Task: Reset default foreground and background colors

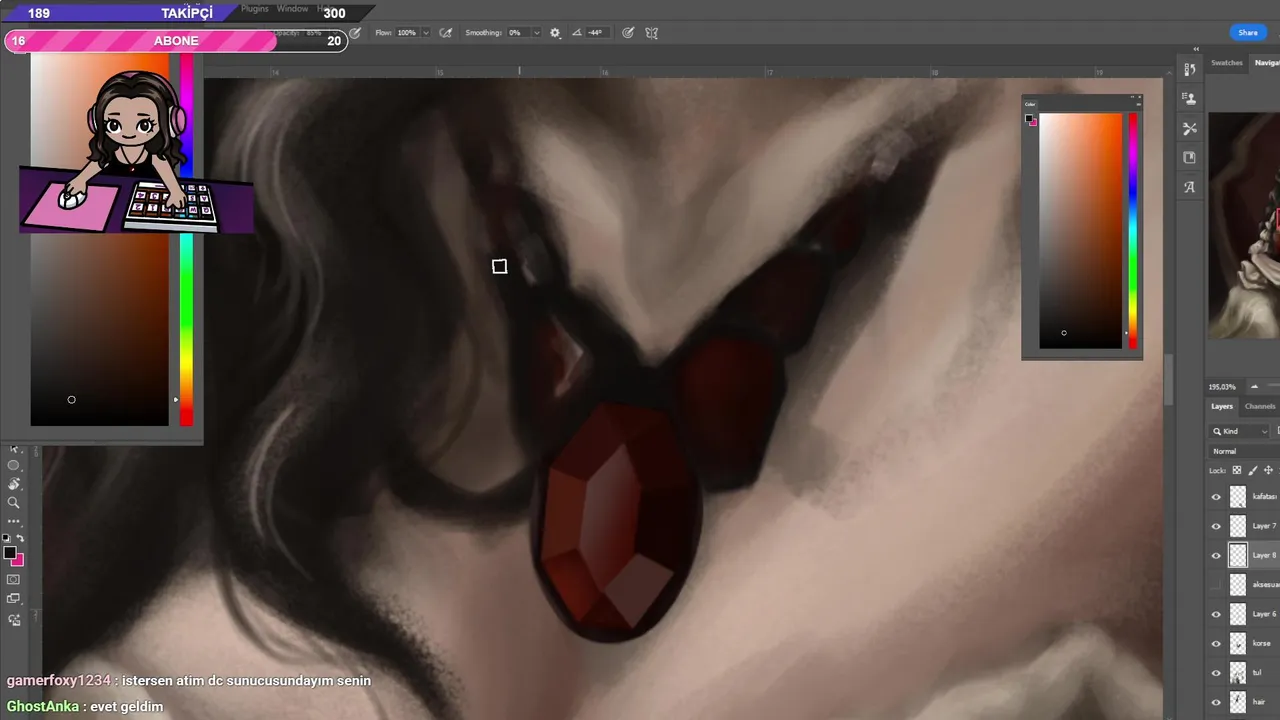Action: click(7, 538)
